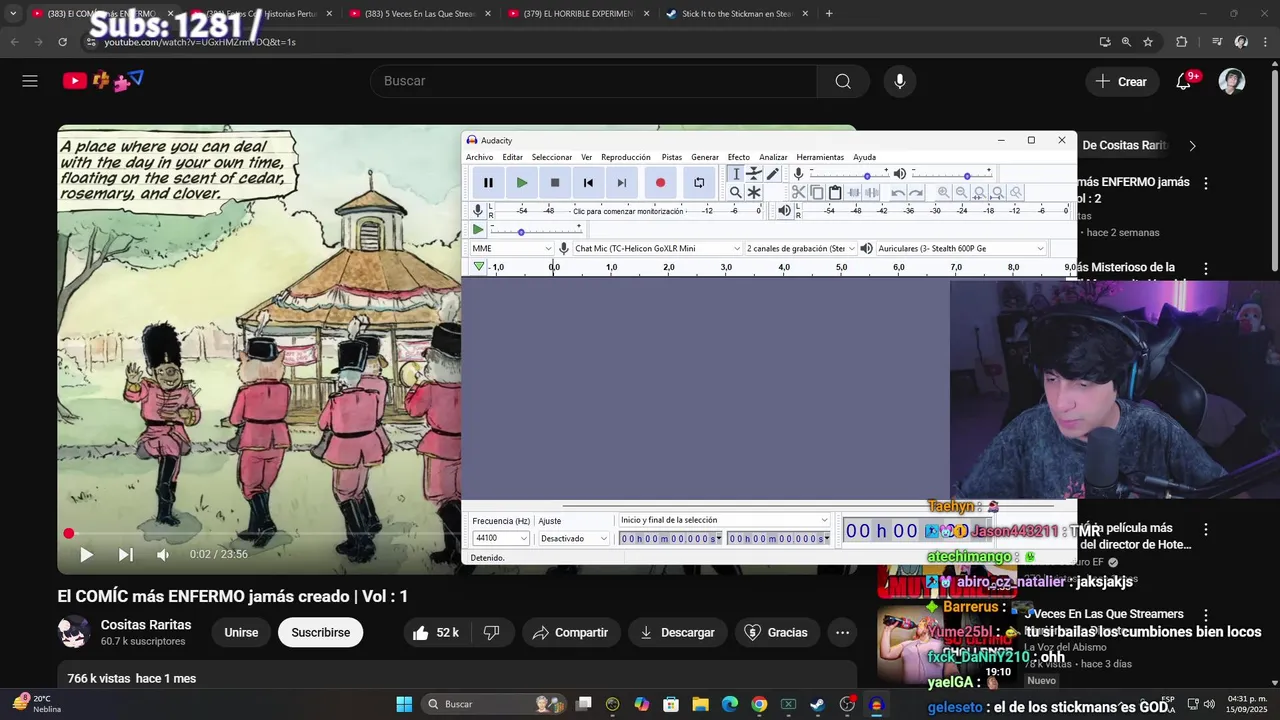Screen dimensions: 1280x720
Task: Select the Multi-tool asterisk icon
Action: pyautogui.click(x=754, y=192)
